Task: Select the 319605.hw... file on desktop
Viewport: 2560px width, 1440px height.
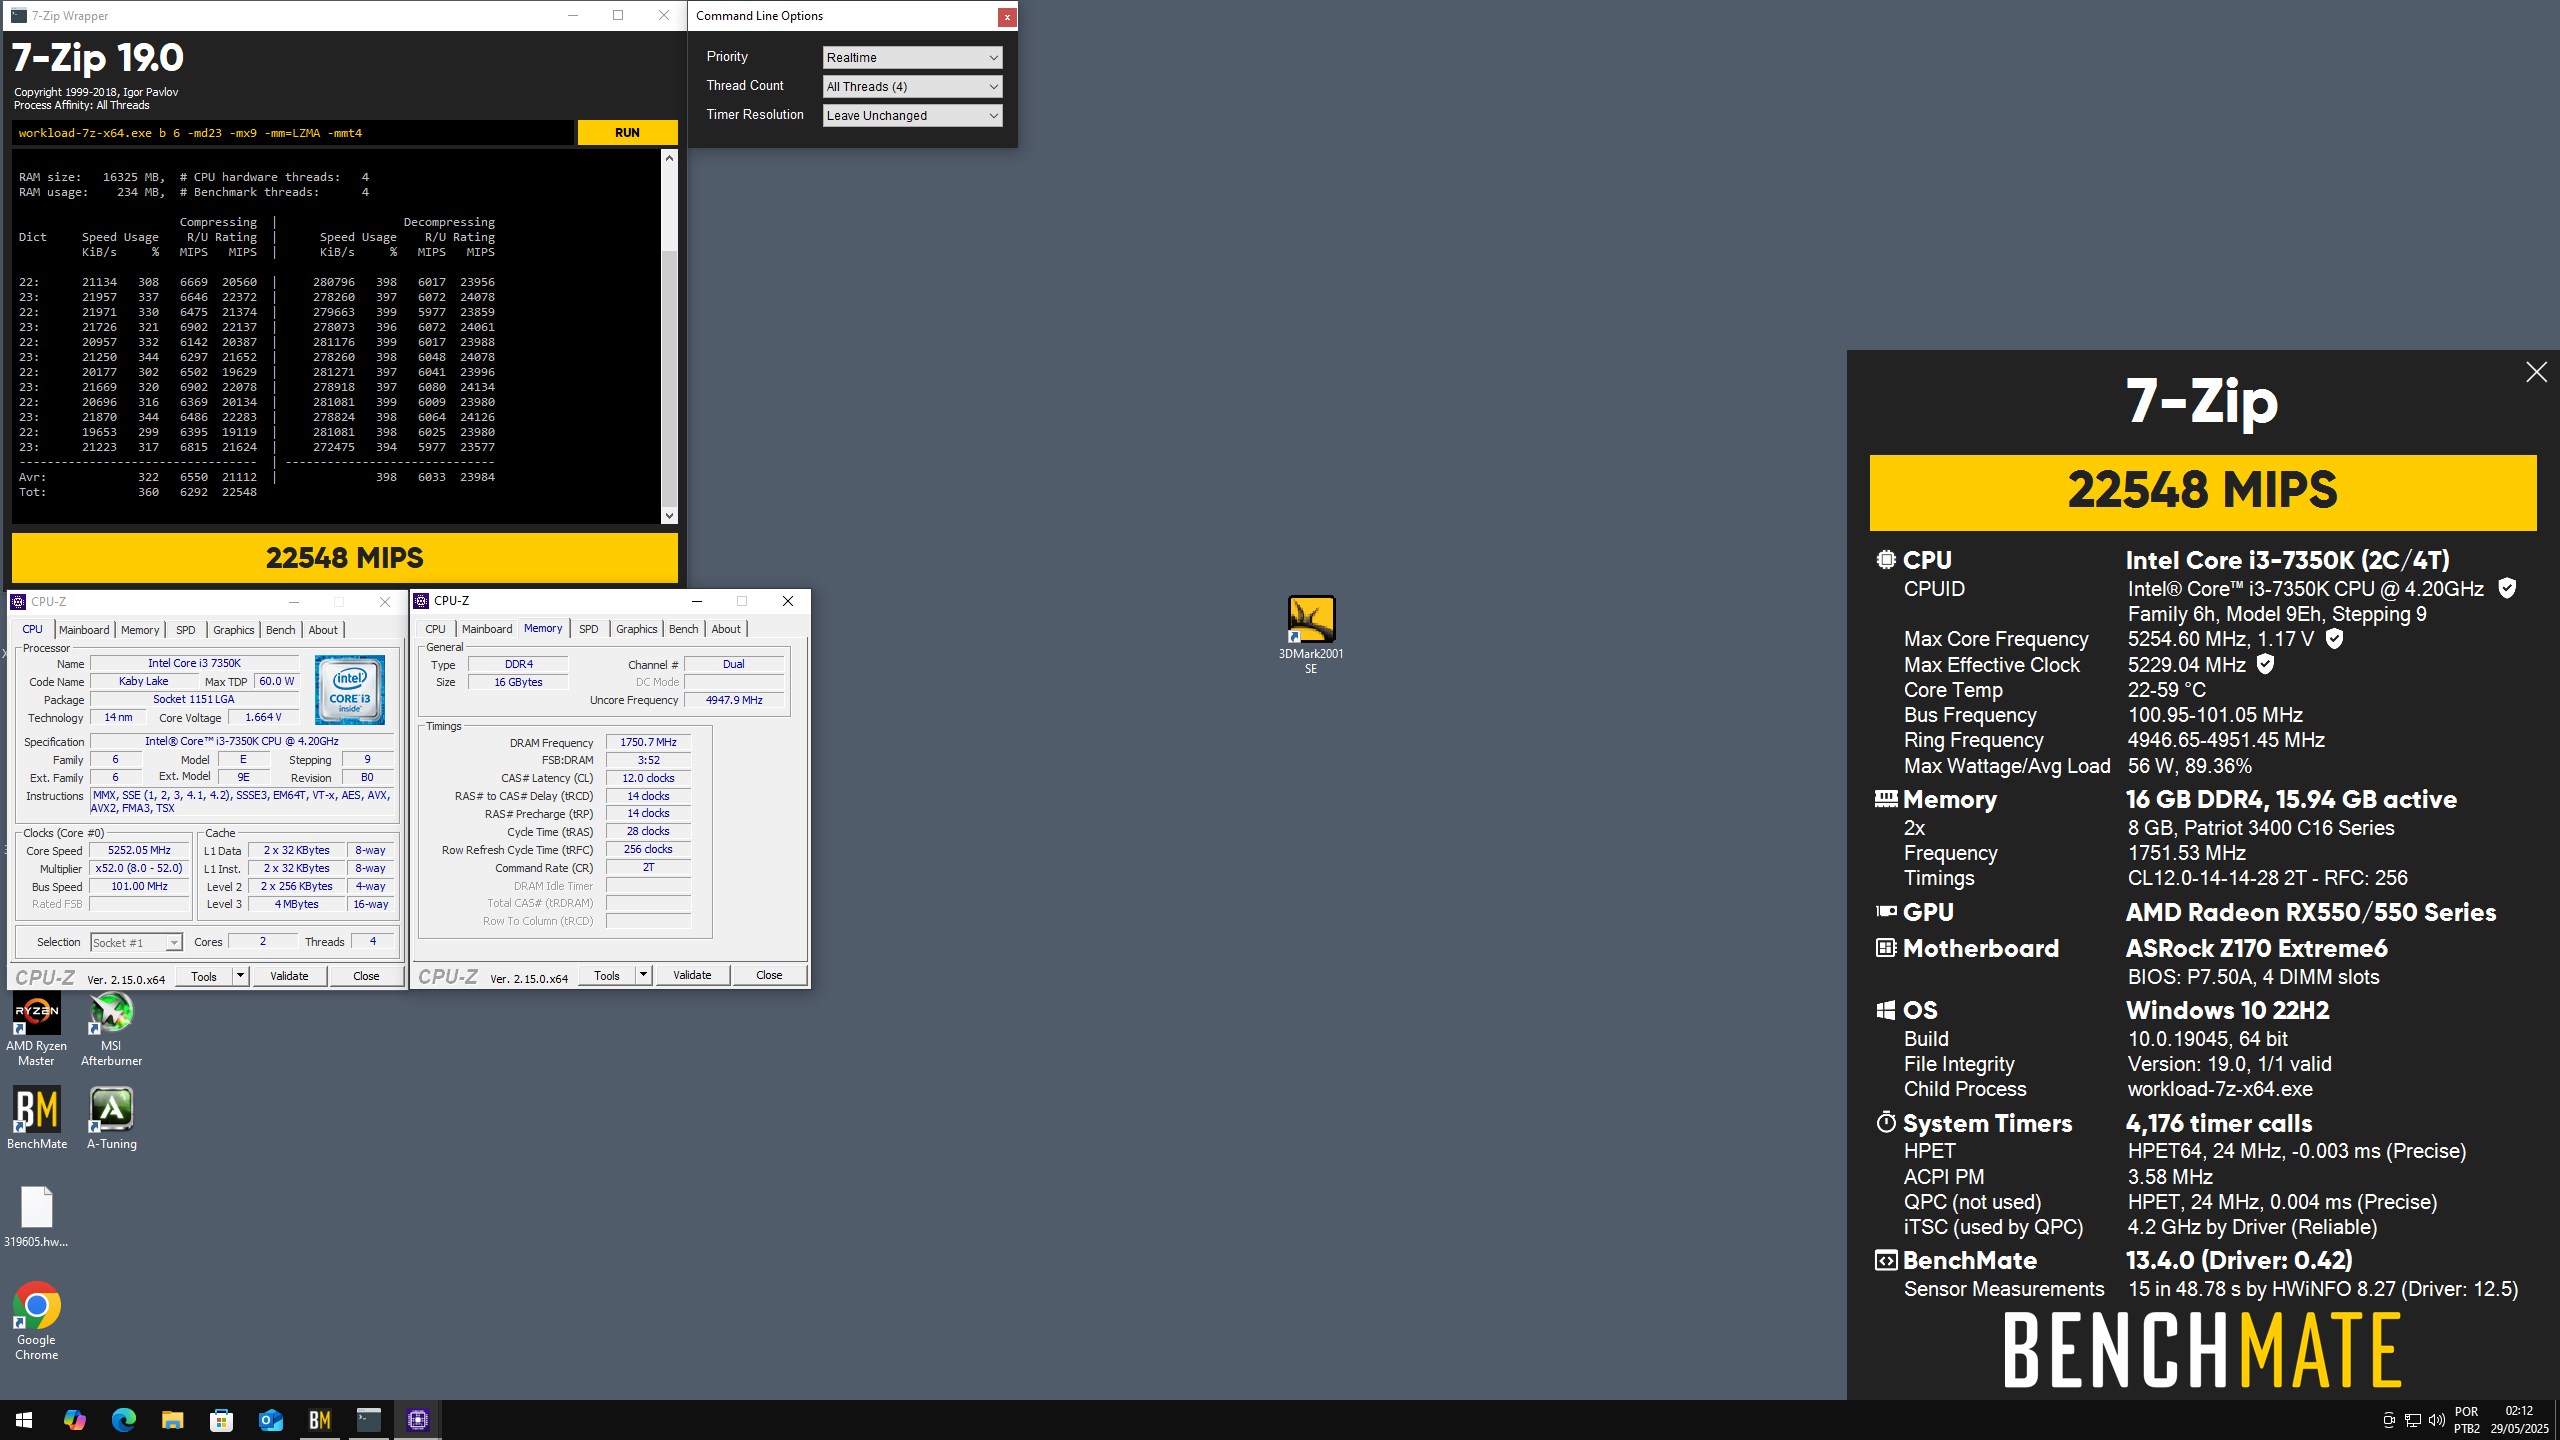Action: click(36, 1217)
